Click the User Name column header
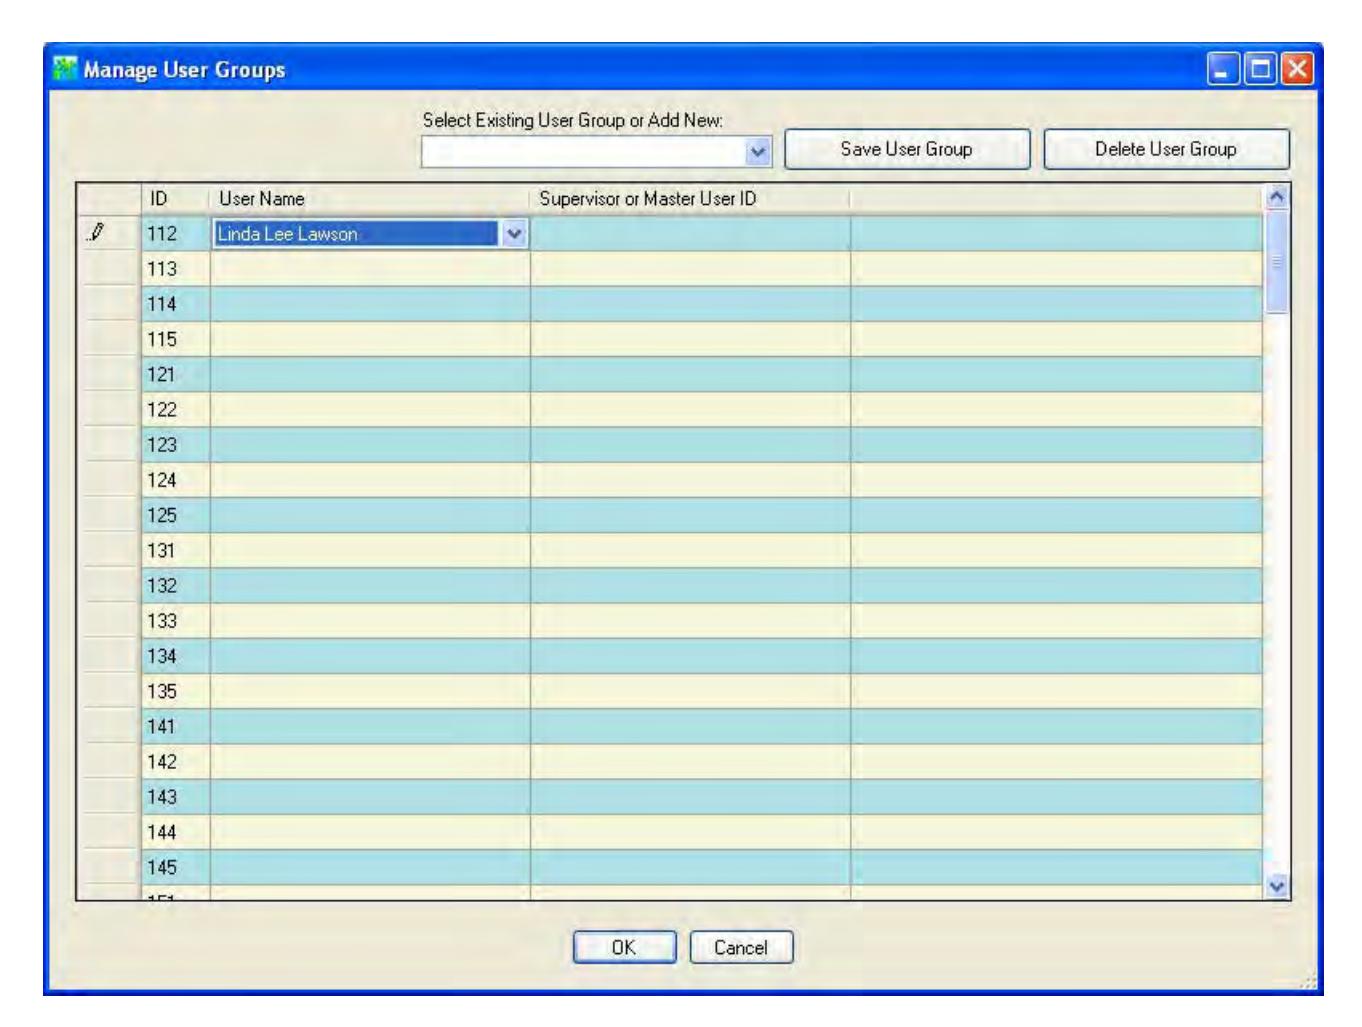1362x1027 pixels. click(x=370, y=198)
